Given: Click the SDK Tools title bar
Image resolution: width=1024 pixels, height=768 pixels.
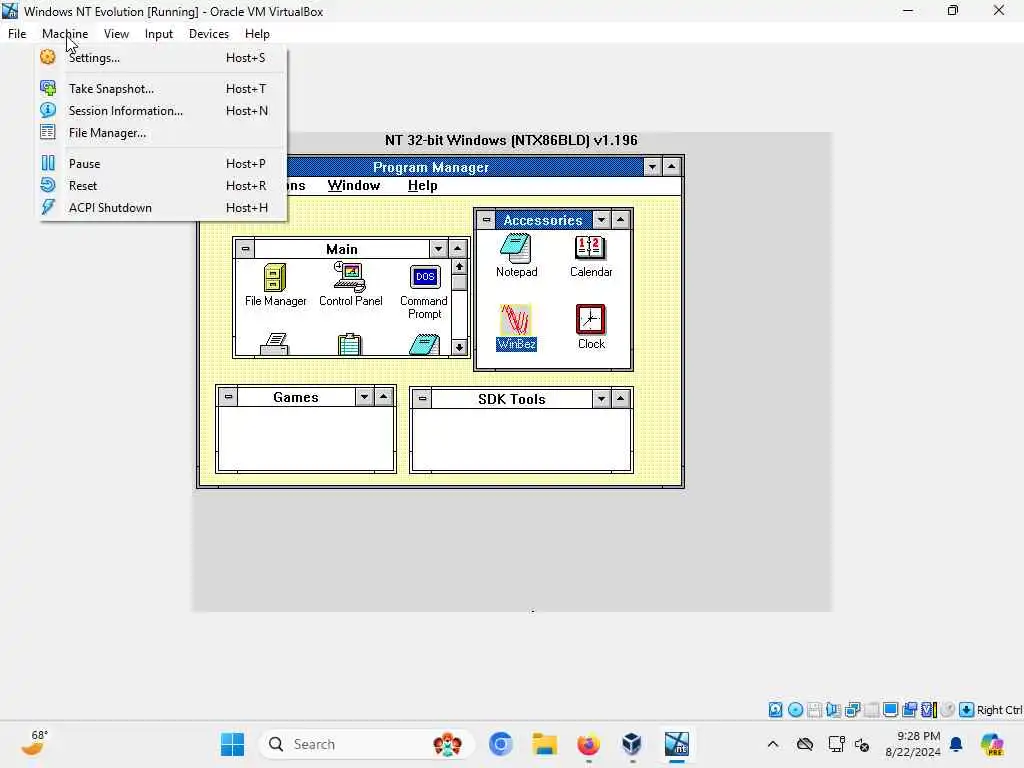Looking at the screenshot, I should pyautogui.click(x=511, y=398).
